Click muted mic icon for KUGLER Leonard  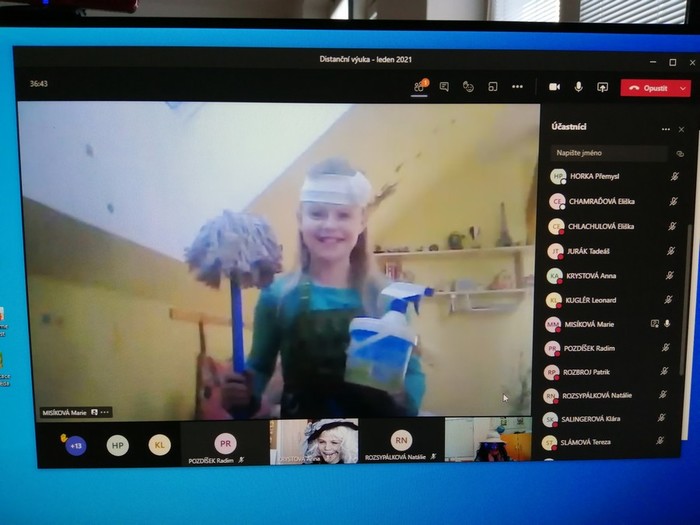(x=668, y=300)
